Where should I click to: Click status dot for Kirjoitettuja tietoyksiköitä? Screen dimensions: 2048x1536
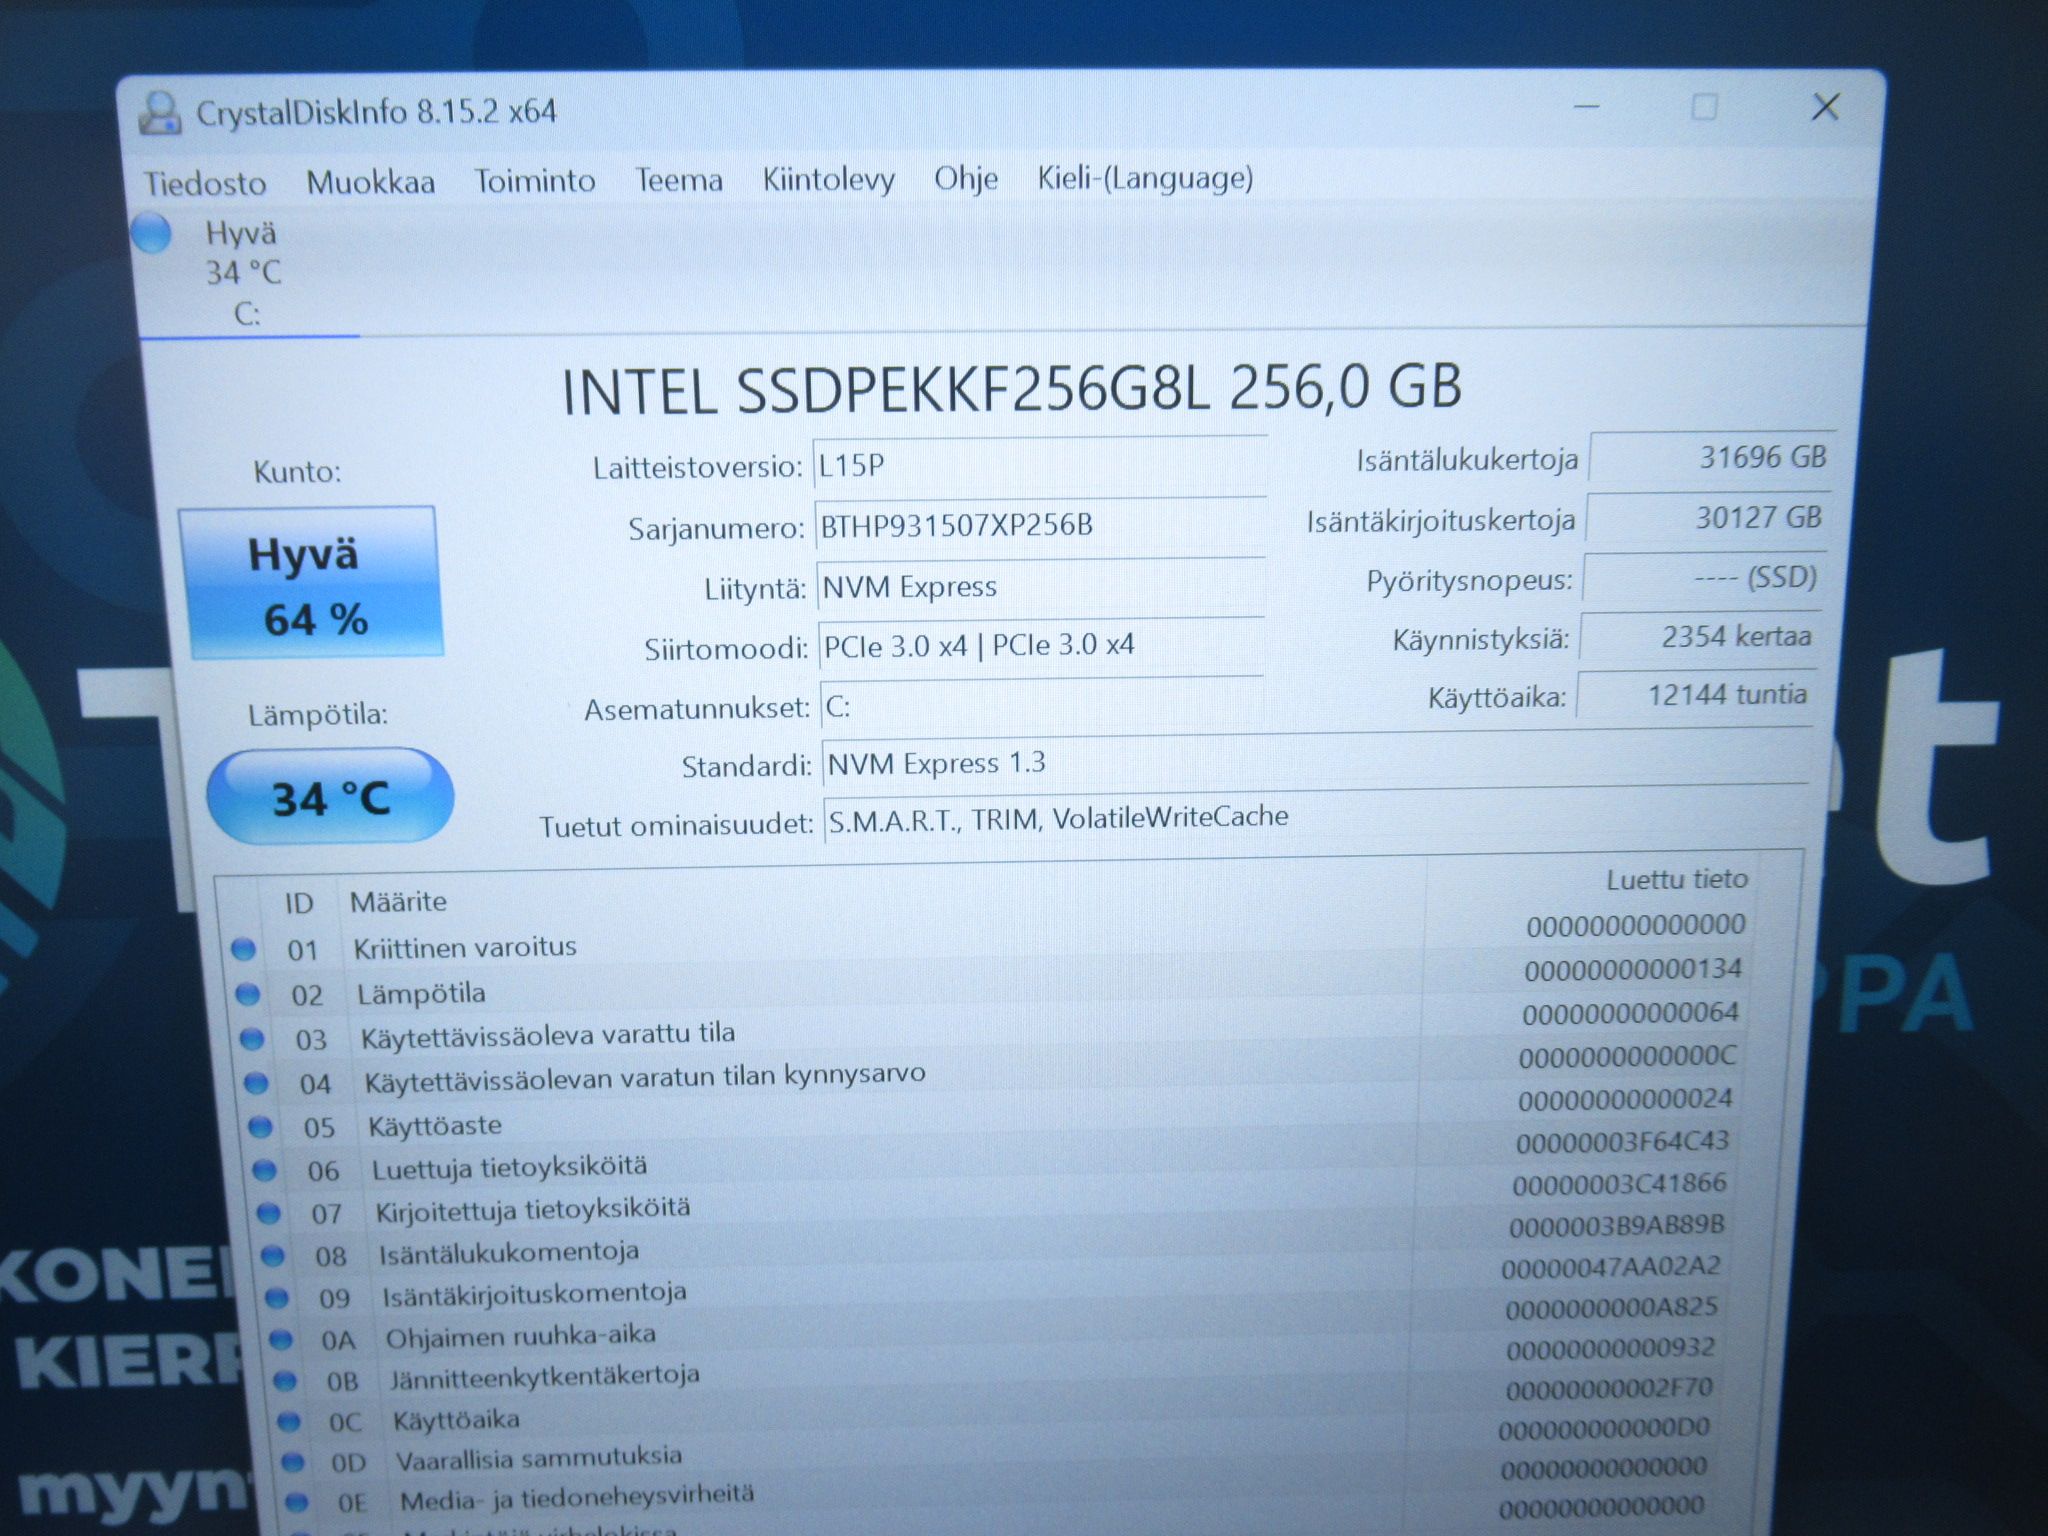268,1212
